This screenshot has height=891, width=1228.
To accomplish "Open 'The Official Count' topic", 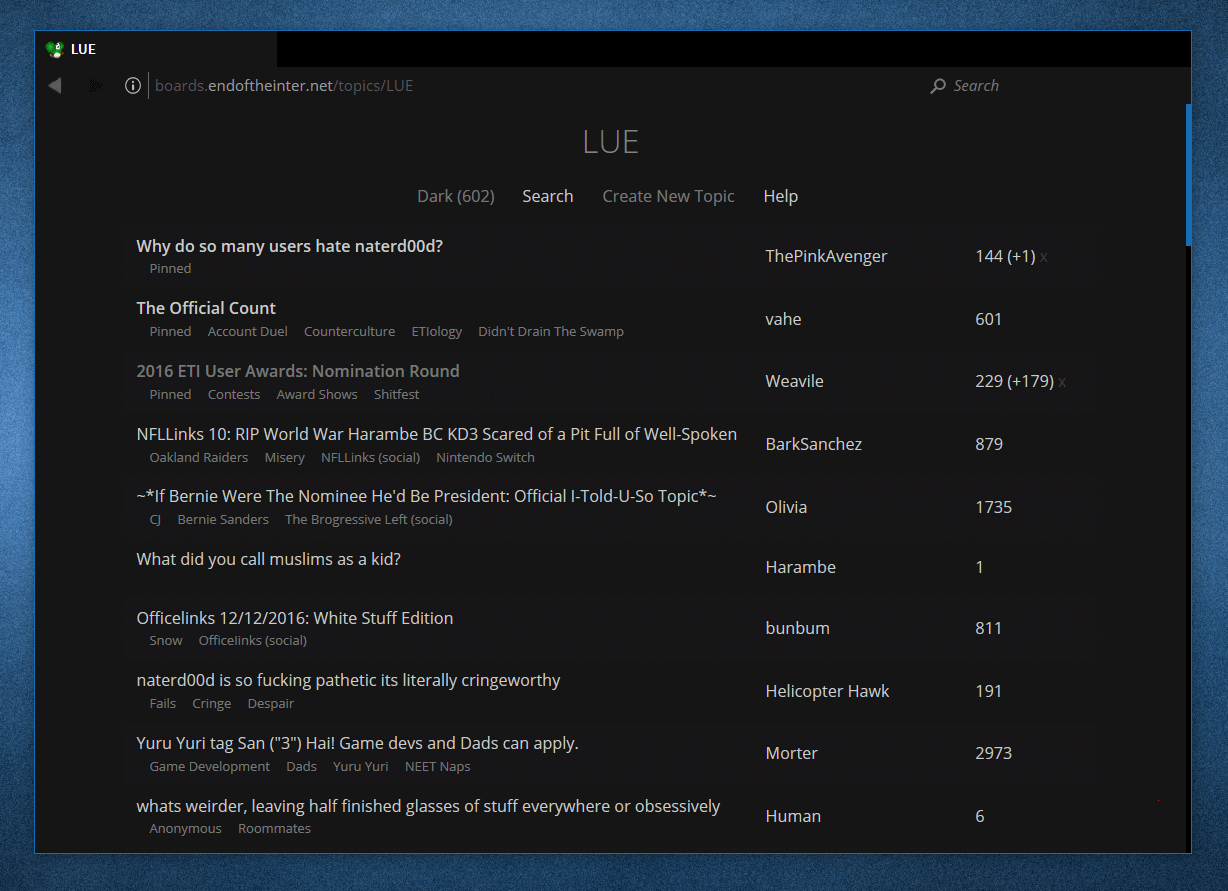I will click(x=206, y=308).
